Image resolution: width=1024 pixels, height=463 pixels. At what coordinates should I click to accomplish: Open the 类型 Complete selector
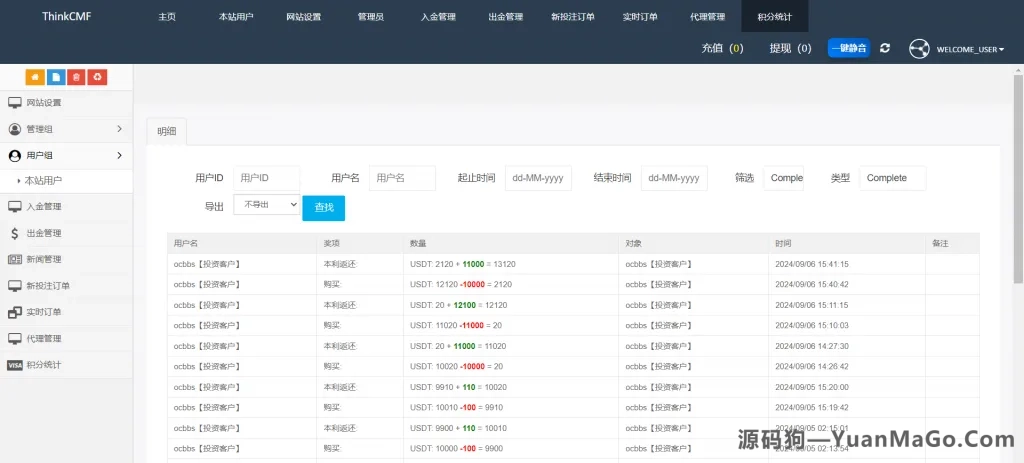click(x=893, y=178)
